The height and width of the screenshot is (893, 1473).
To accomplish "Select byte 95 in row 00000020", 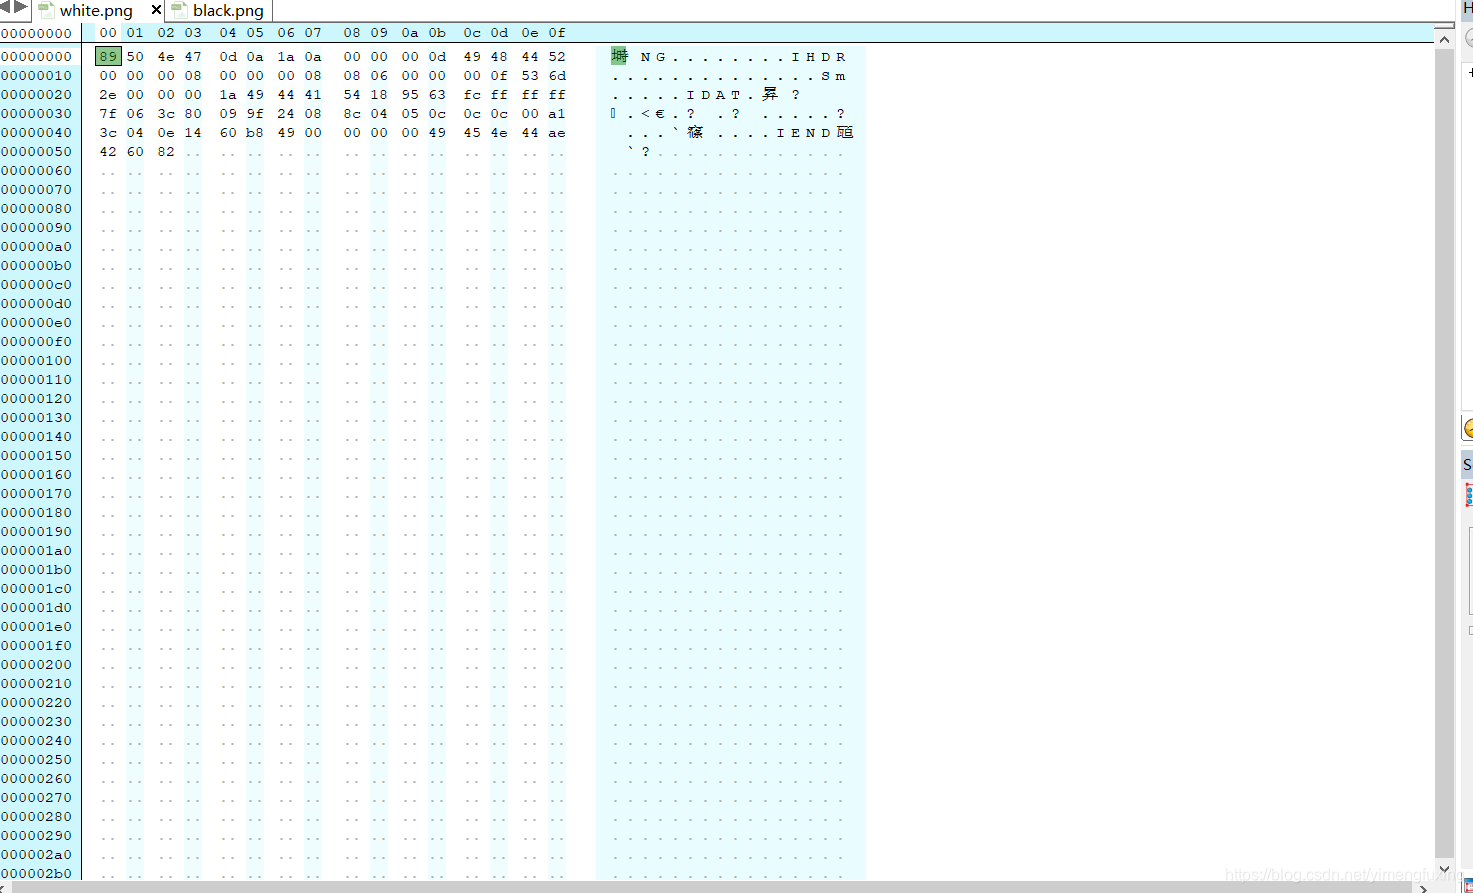I will [410, 95].
